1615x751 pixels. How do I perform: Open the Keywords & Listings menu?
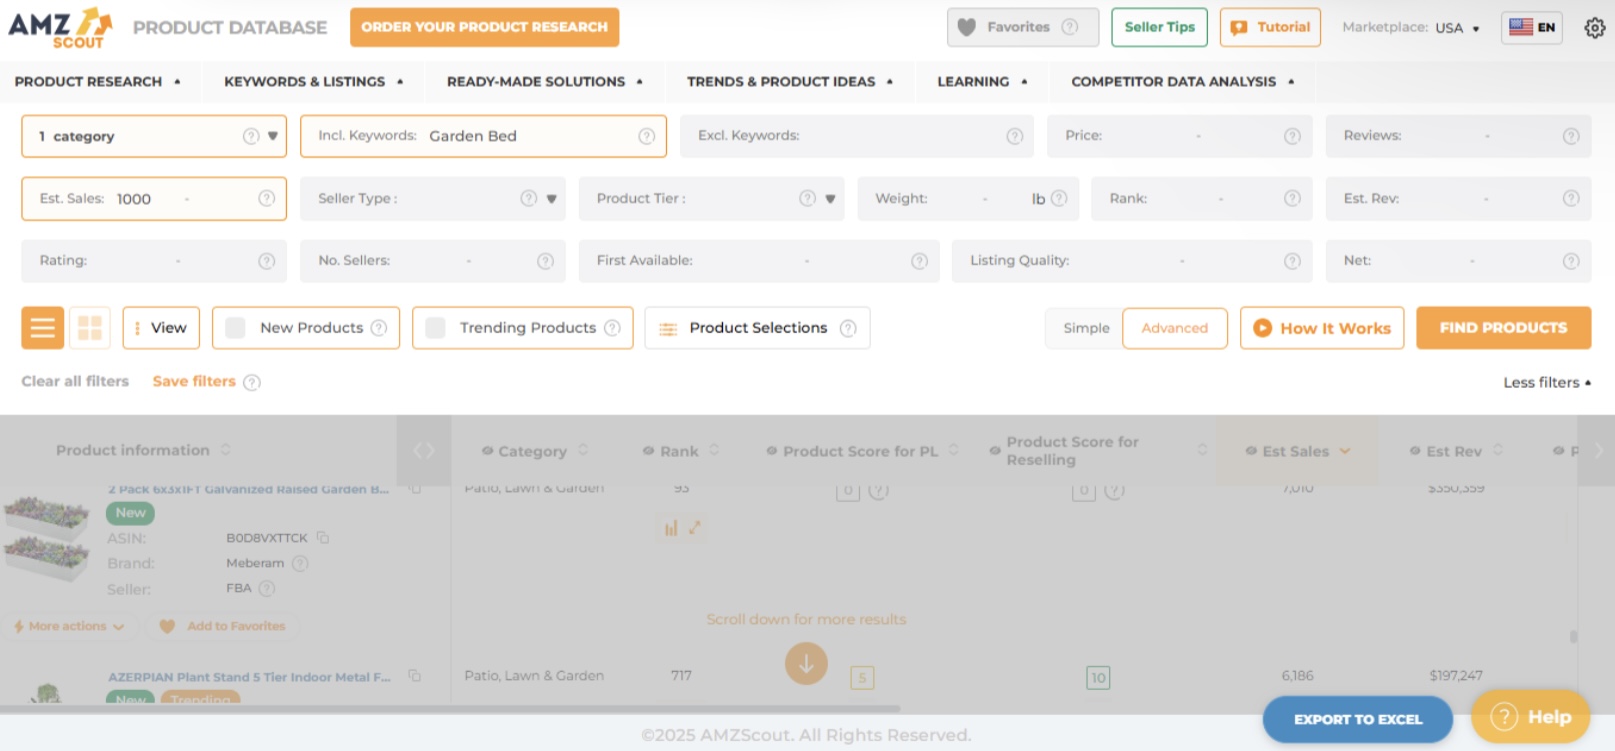(314, 81)
